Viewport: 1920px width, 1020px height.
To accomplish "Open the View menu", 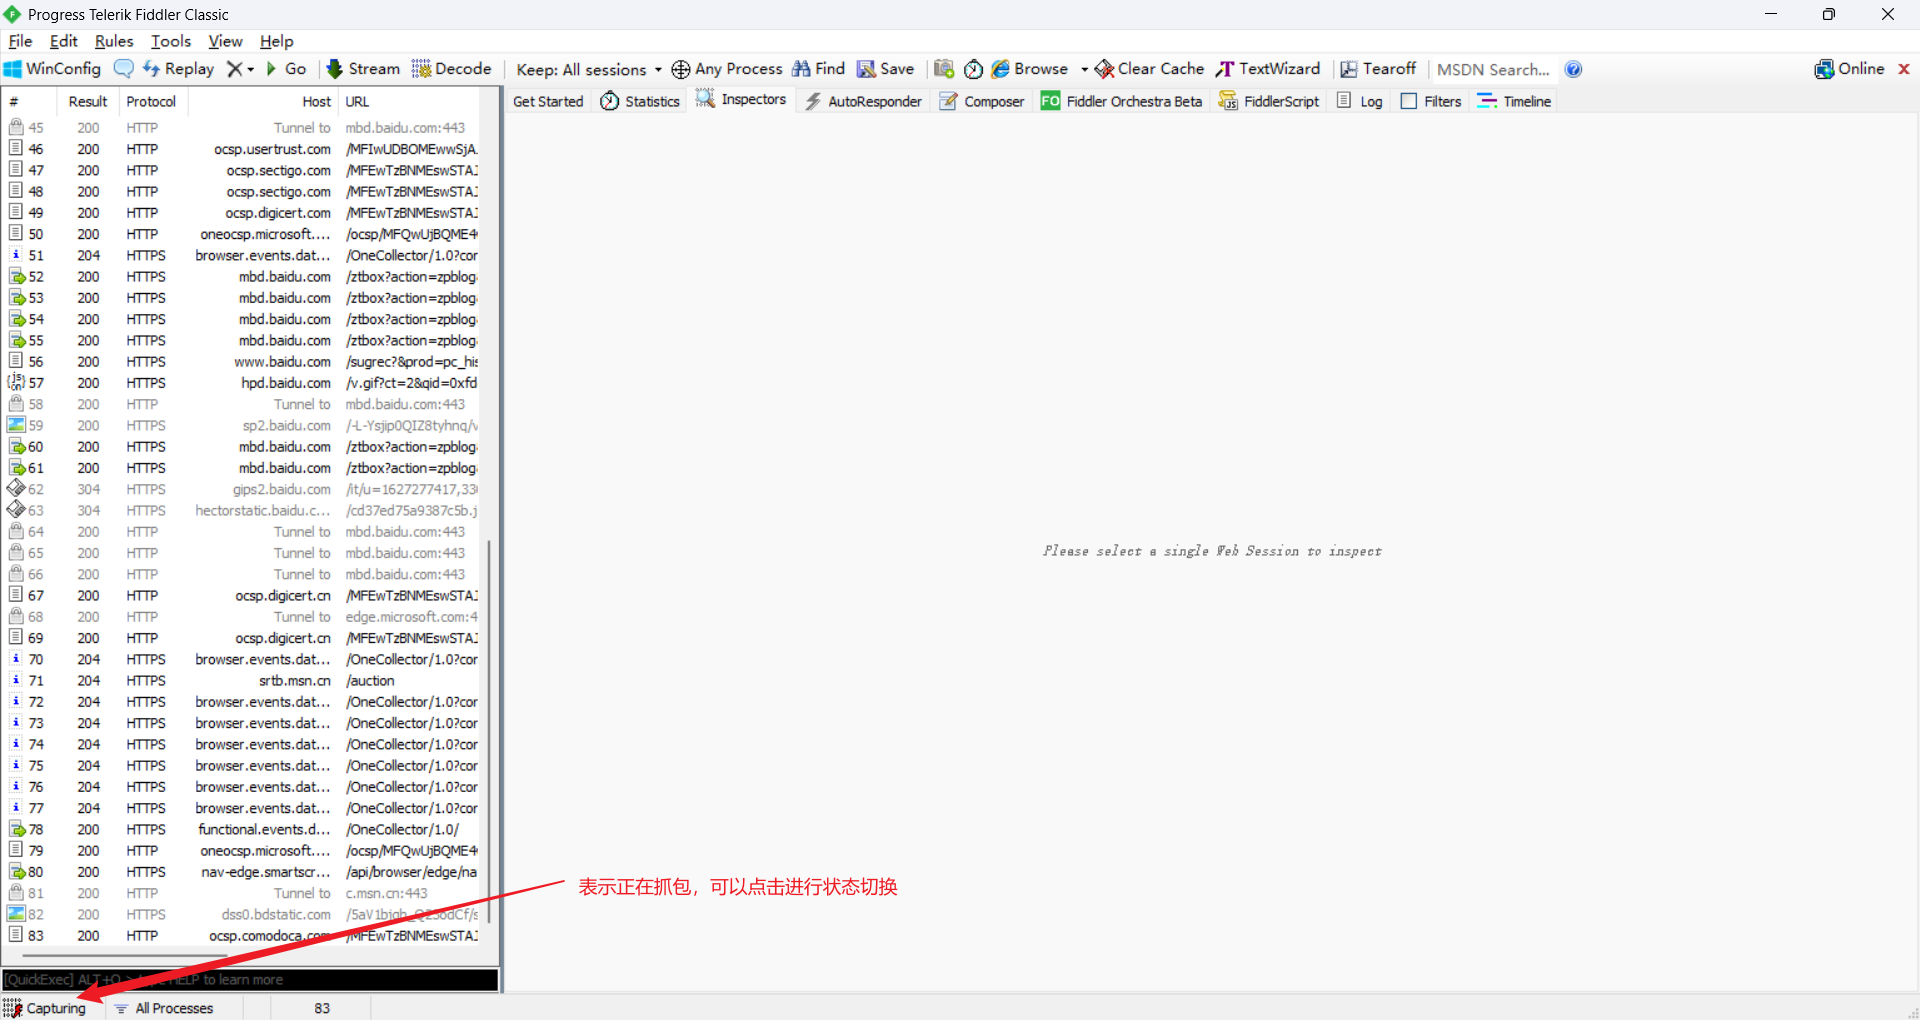I will (225, 41).
